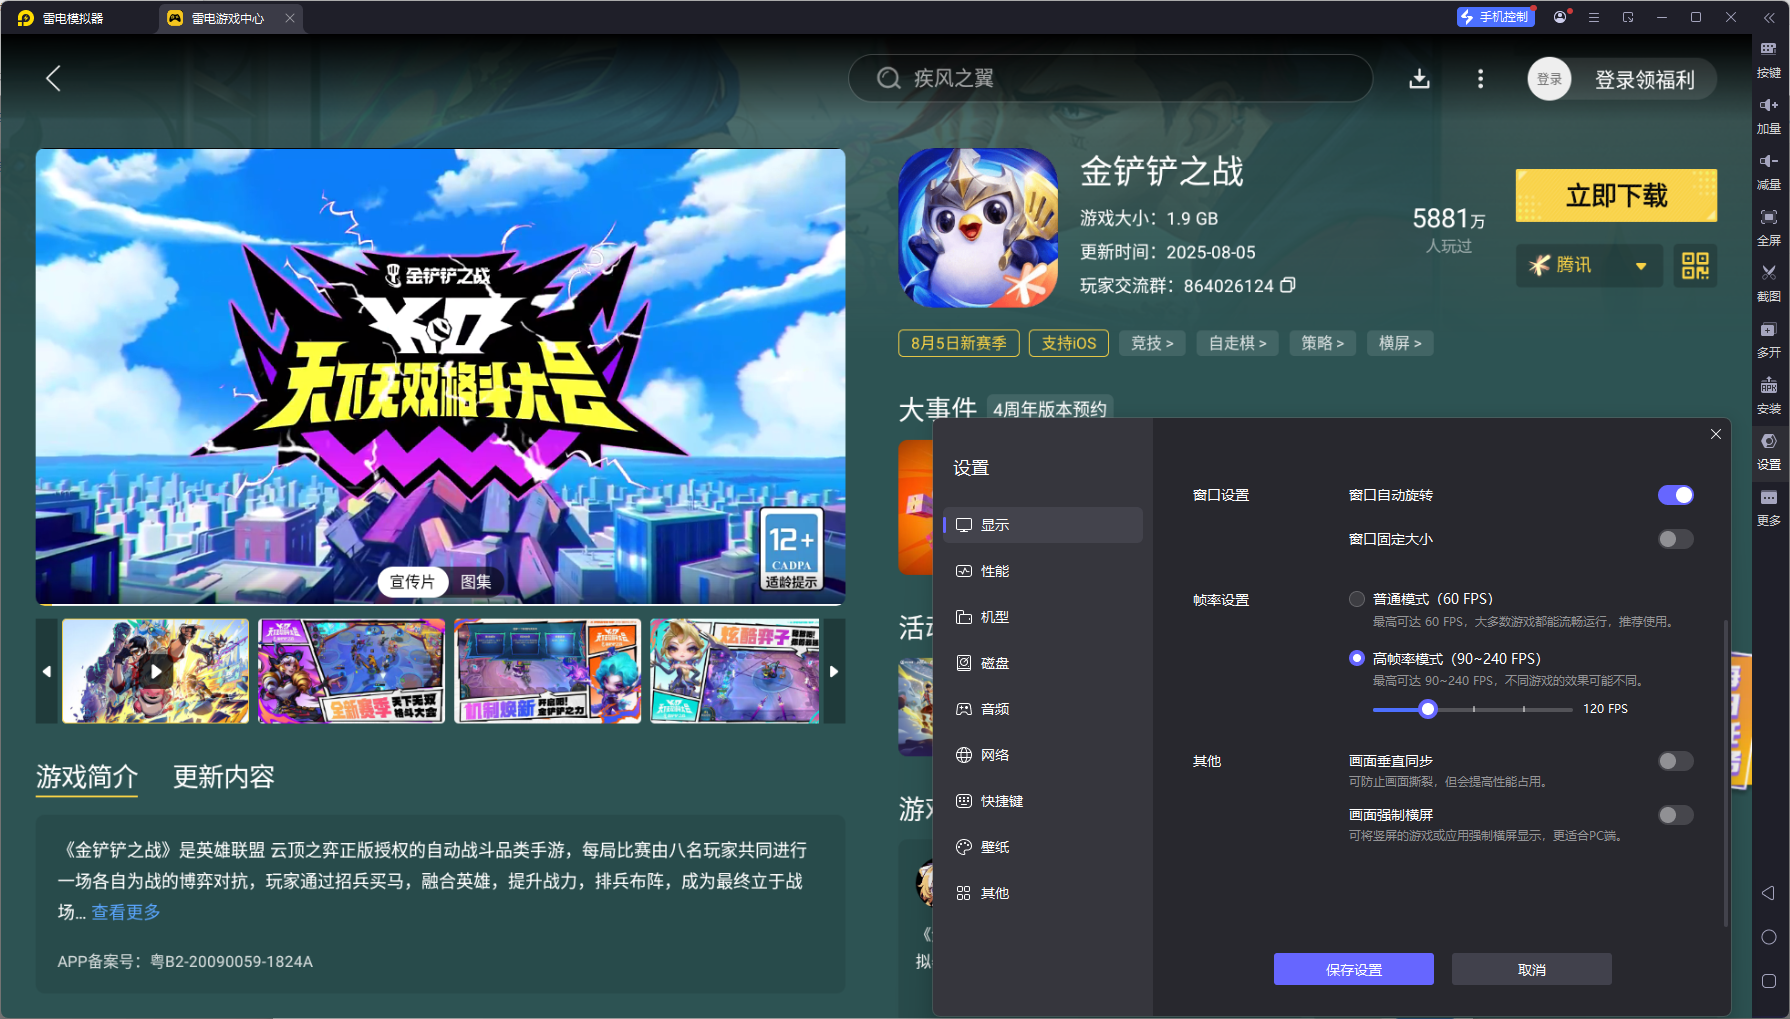Open the 多开 multi-instance icon
The image size is (1790, 1019).
pos(1768,338)
